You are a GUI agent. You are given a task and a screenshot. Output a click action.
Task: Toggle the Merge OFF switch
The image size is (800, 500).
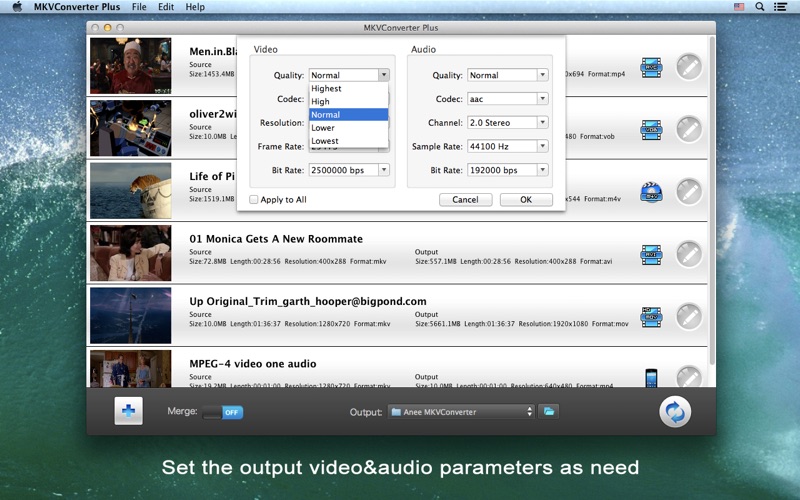click(223, 412)
